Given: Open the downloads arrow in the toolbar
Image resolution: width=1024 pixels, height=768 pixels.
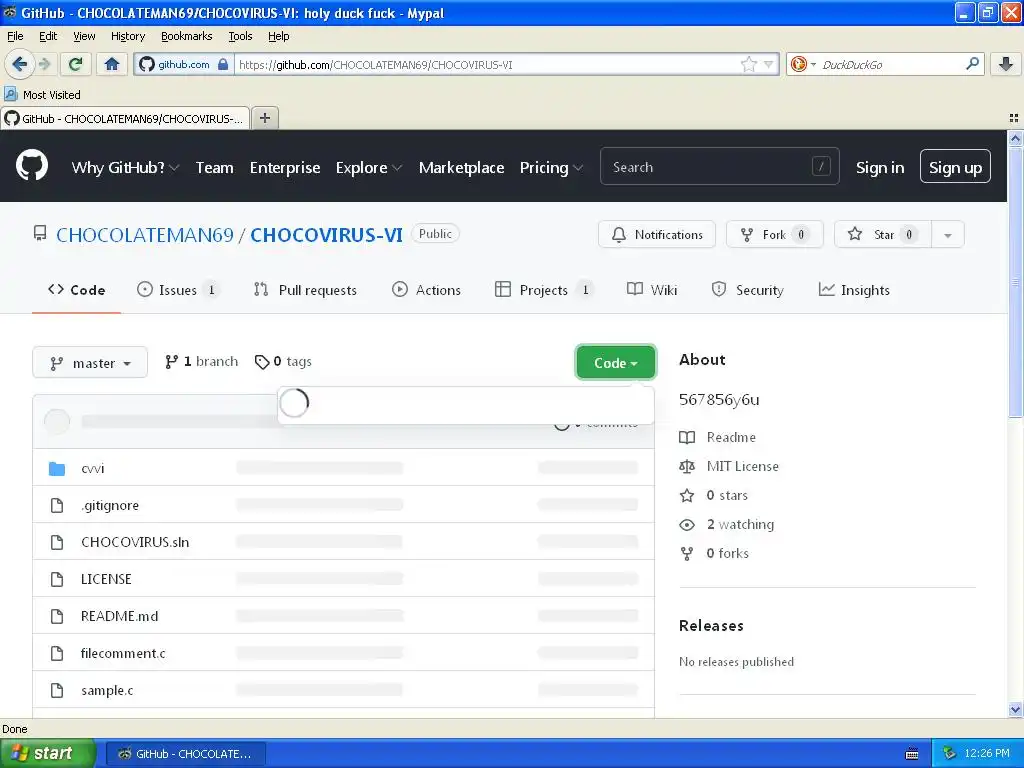Looking at the screenshot, I should tap(1006, 64).
